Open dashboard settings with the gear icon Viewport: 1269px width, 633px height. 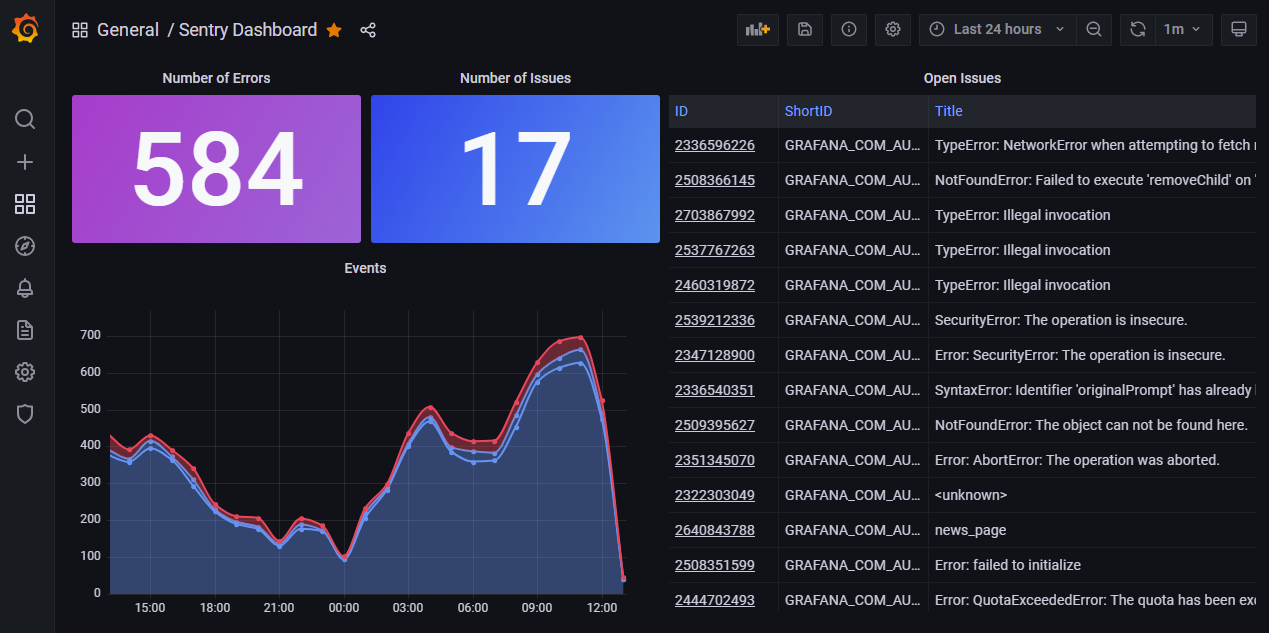click(x=892, y=29)
